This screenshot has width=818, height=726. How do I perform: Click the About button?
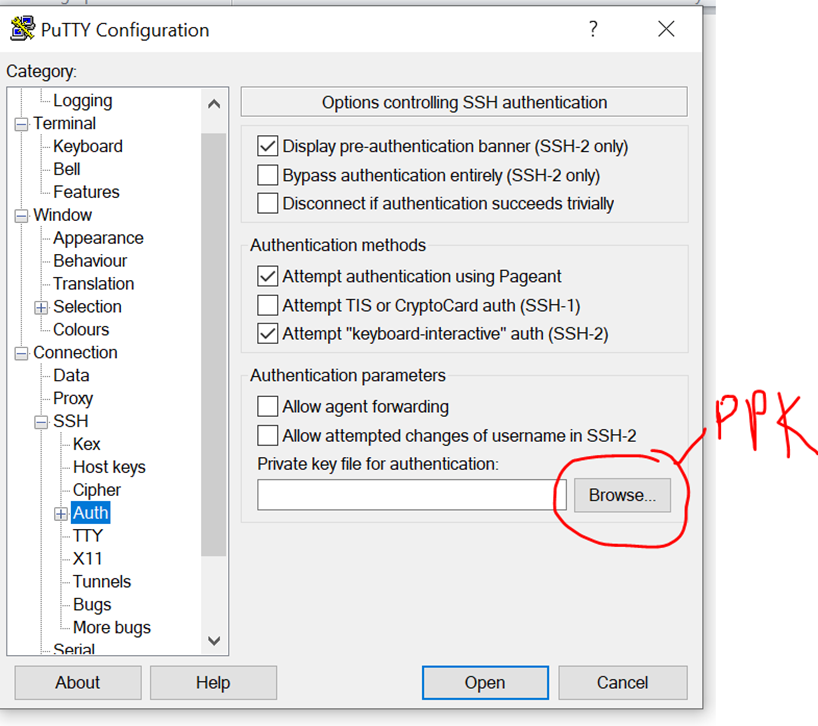click(x=78, y=683)
